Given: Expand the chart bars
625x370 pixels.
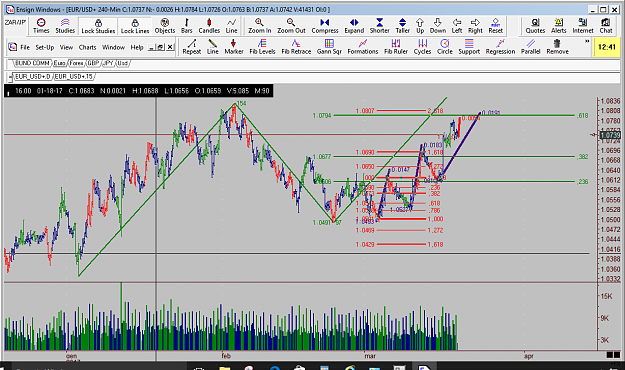Looking at the screenshot, I should click(354, 26).
